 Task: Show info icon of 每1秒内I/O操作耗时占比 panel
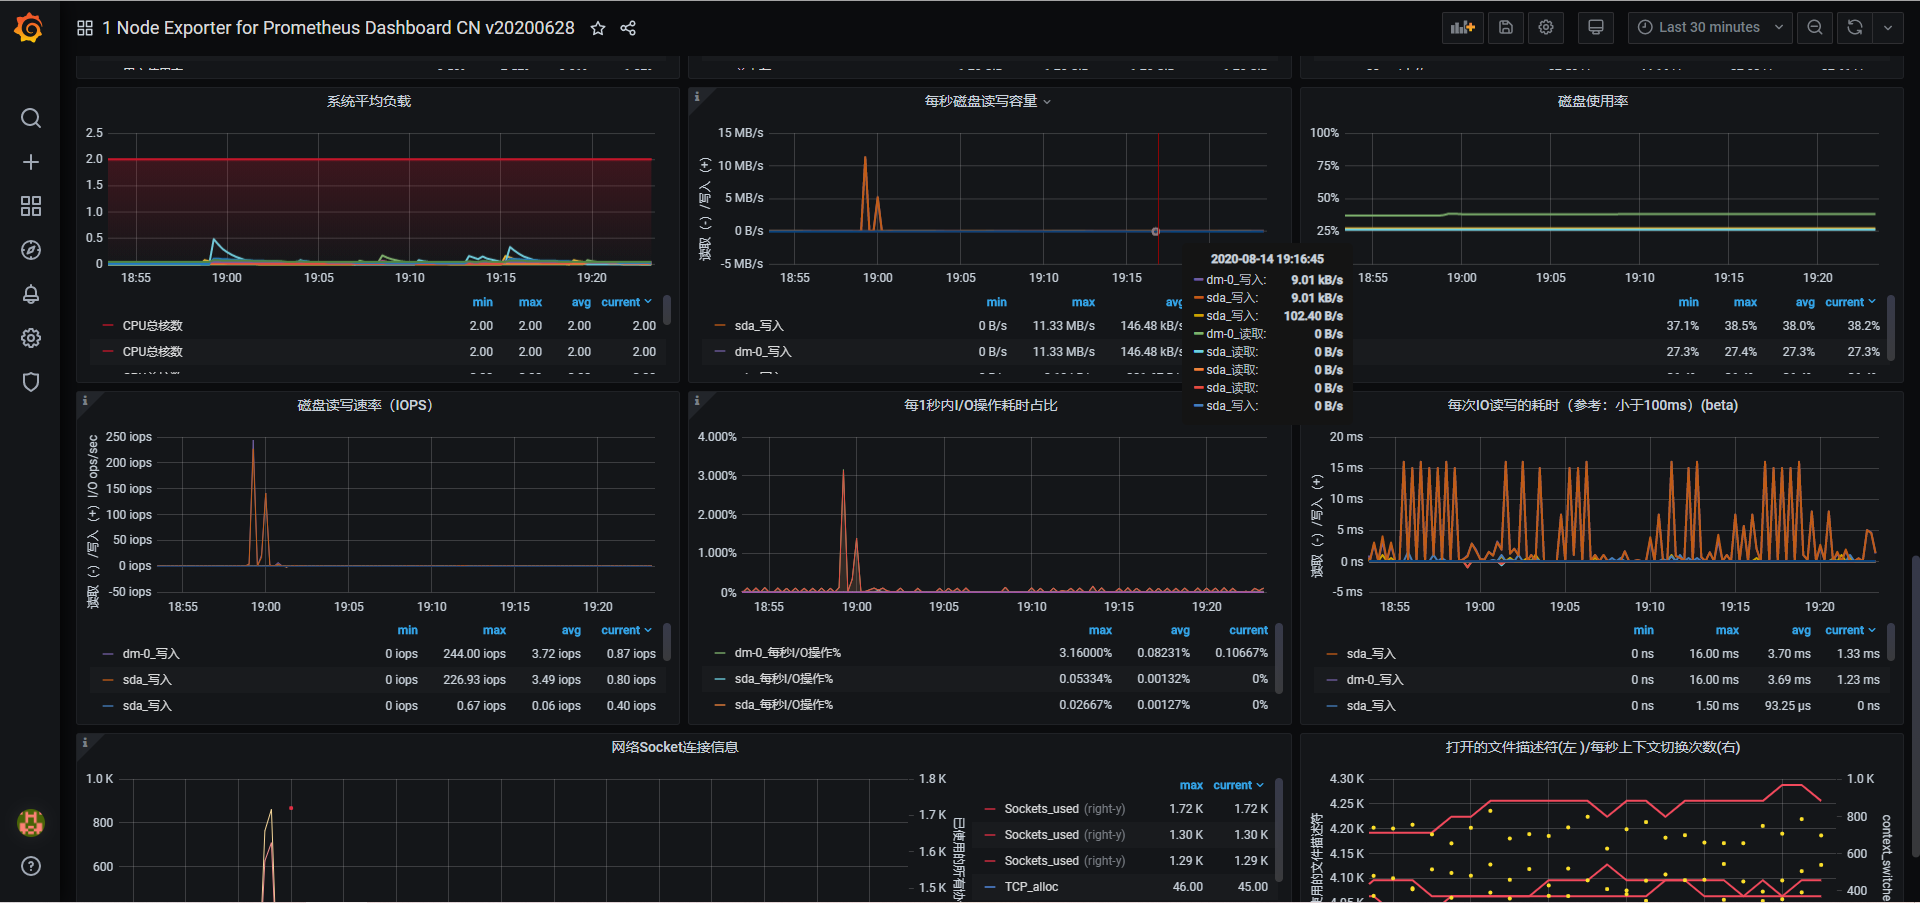pyautogui.click(x=697, y=400)
